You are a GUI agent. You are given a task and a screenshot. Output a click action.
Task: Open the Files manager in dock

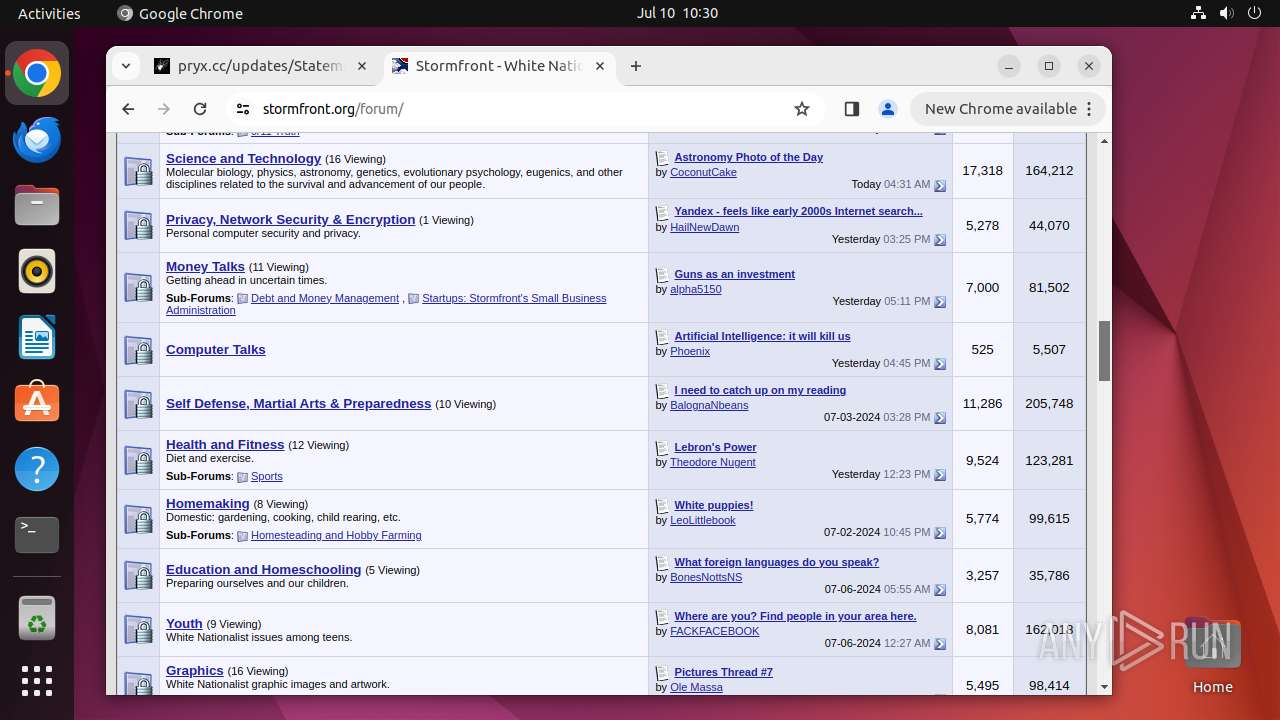[37, 206]
